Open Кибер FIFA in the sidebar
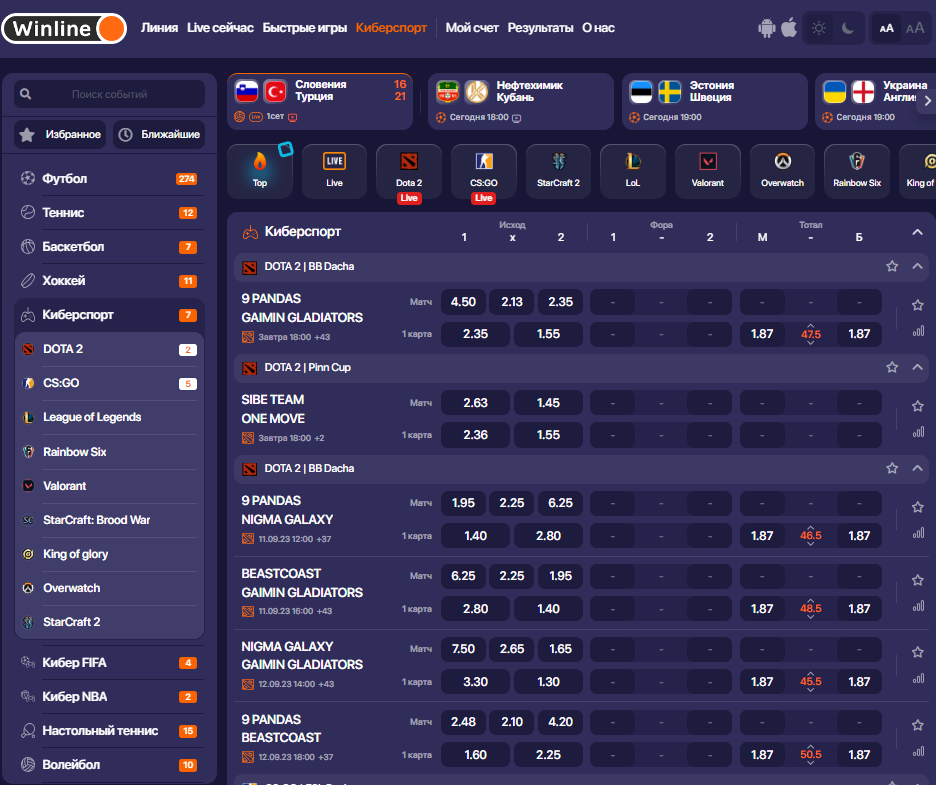 coord(109,663)
